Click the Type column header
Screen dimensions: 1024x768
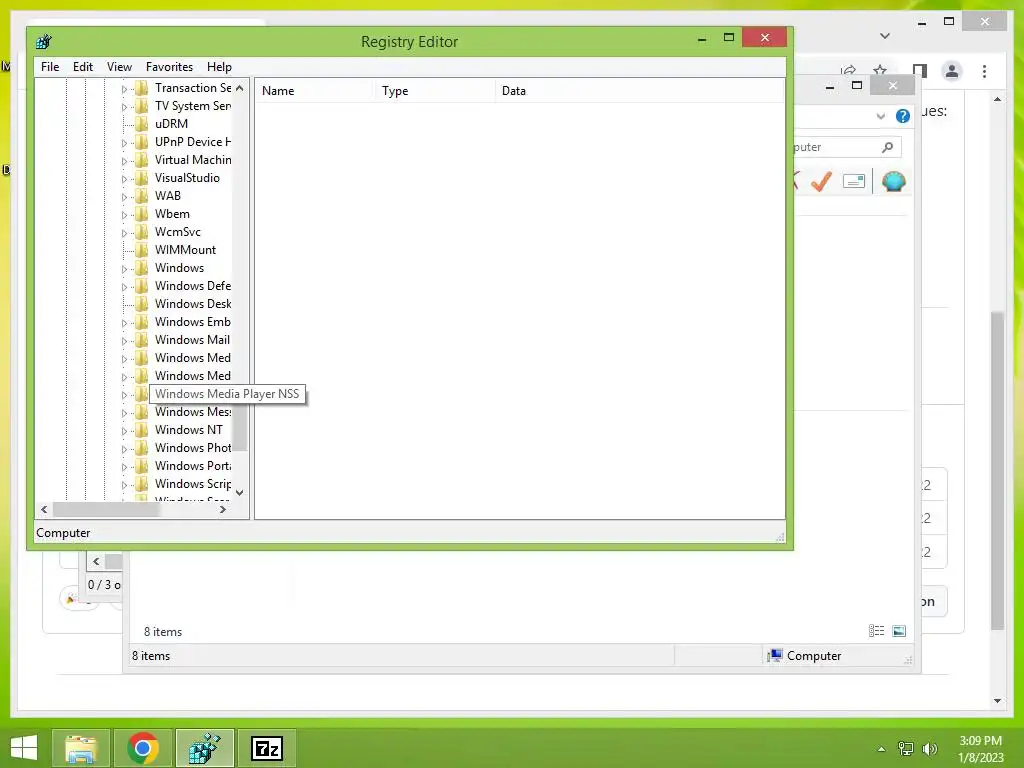[x=434, y=91]
